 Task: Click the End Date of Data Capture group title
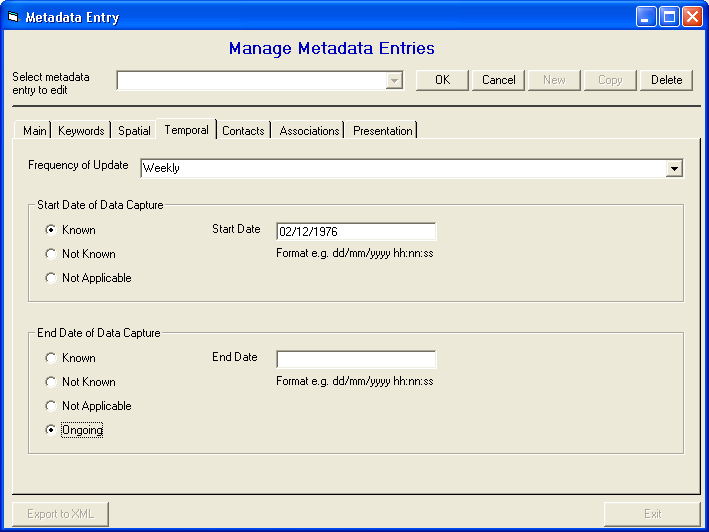[99, 333]
